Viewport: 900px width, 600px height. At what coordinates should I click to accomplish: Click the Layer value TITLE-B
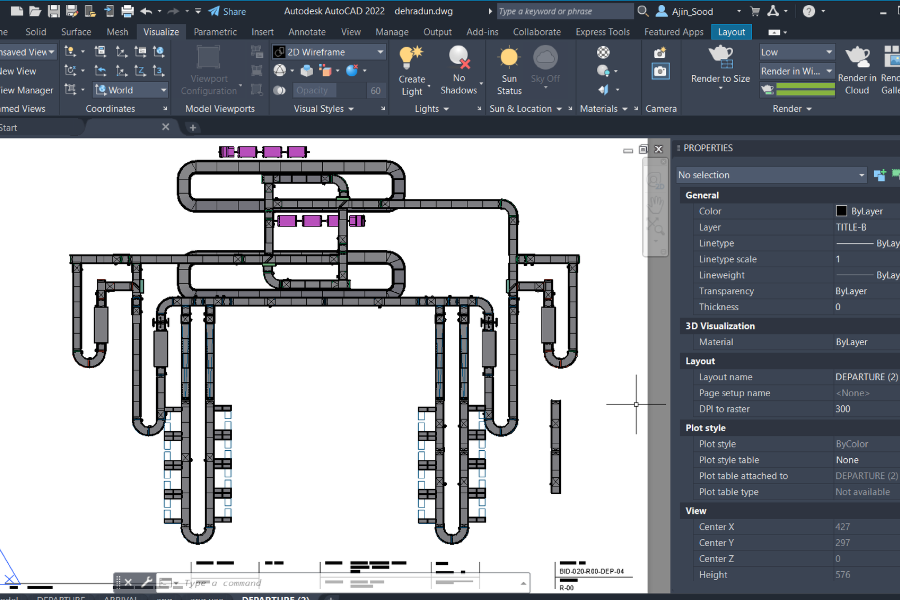click(851, 227)
